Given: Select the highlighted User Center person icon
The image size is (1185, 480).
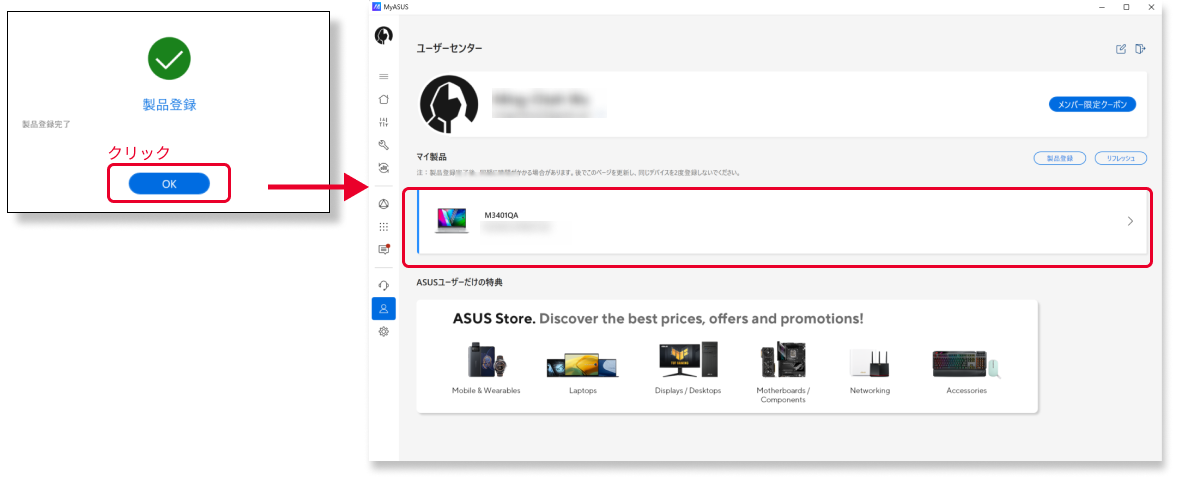Looking at the screenshot, I should point(383,308).
